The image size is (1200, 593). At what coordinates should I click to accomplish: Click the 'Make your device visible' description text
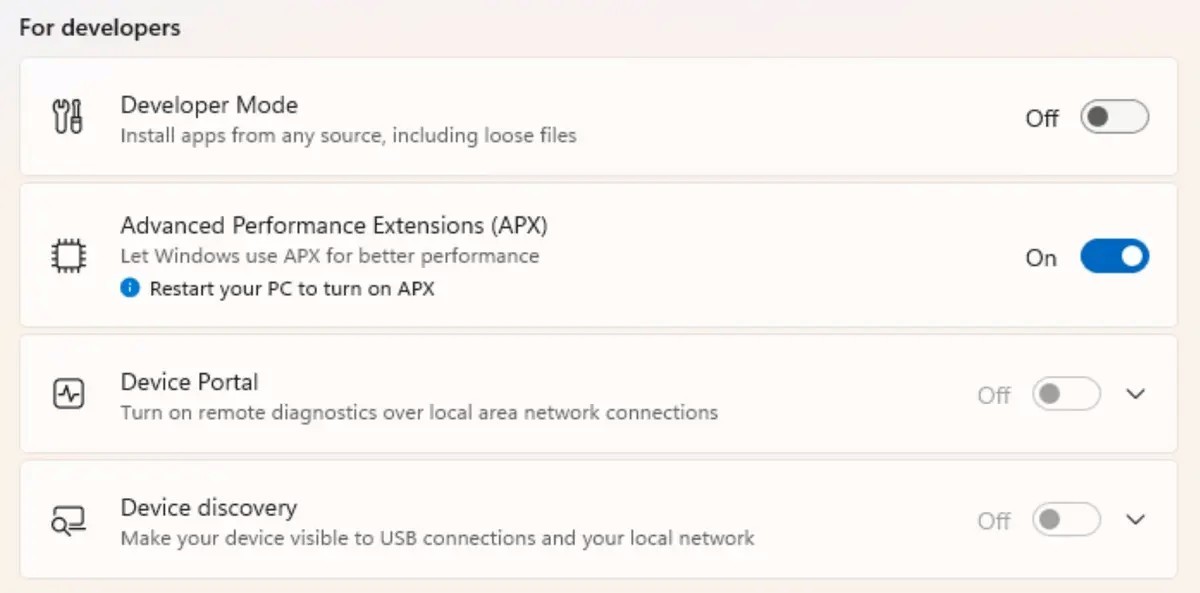[437, 538]
